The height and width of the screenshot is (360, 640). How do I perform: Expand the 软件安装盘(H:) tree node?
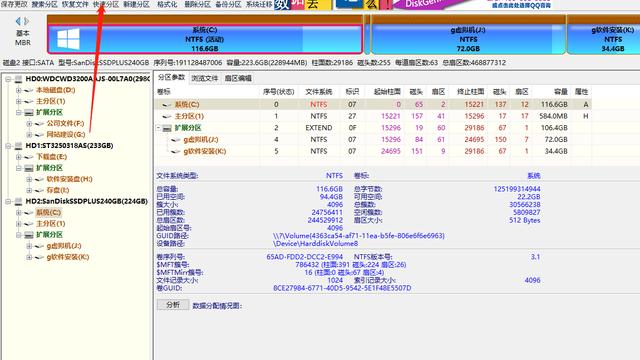(x=29, y=179)
